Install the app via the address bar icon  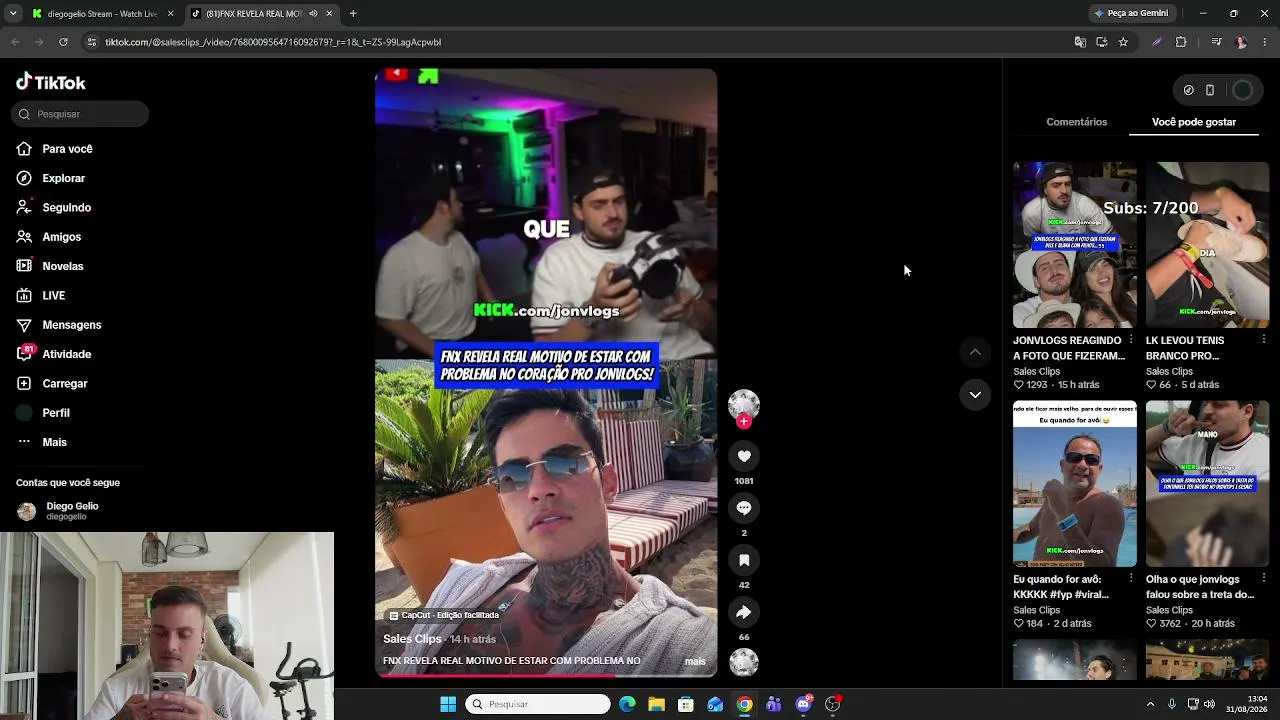(x=1102, y=42)
